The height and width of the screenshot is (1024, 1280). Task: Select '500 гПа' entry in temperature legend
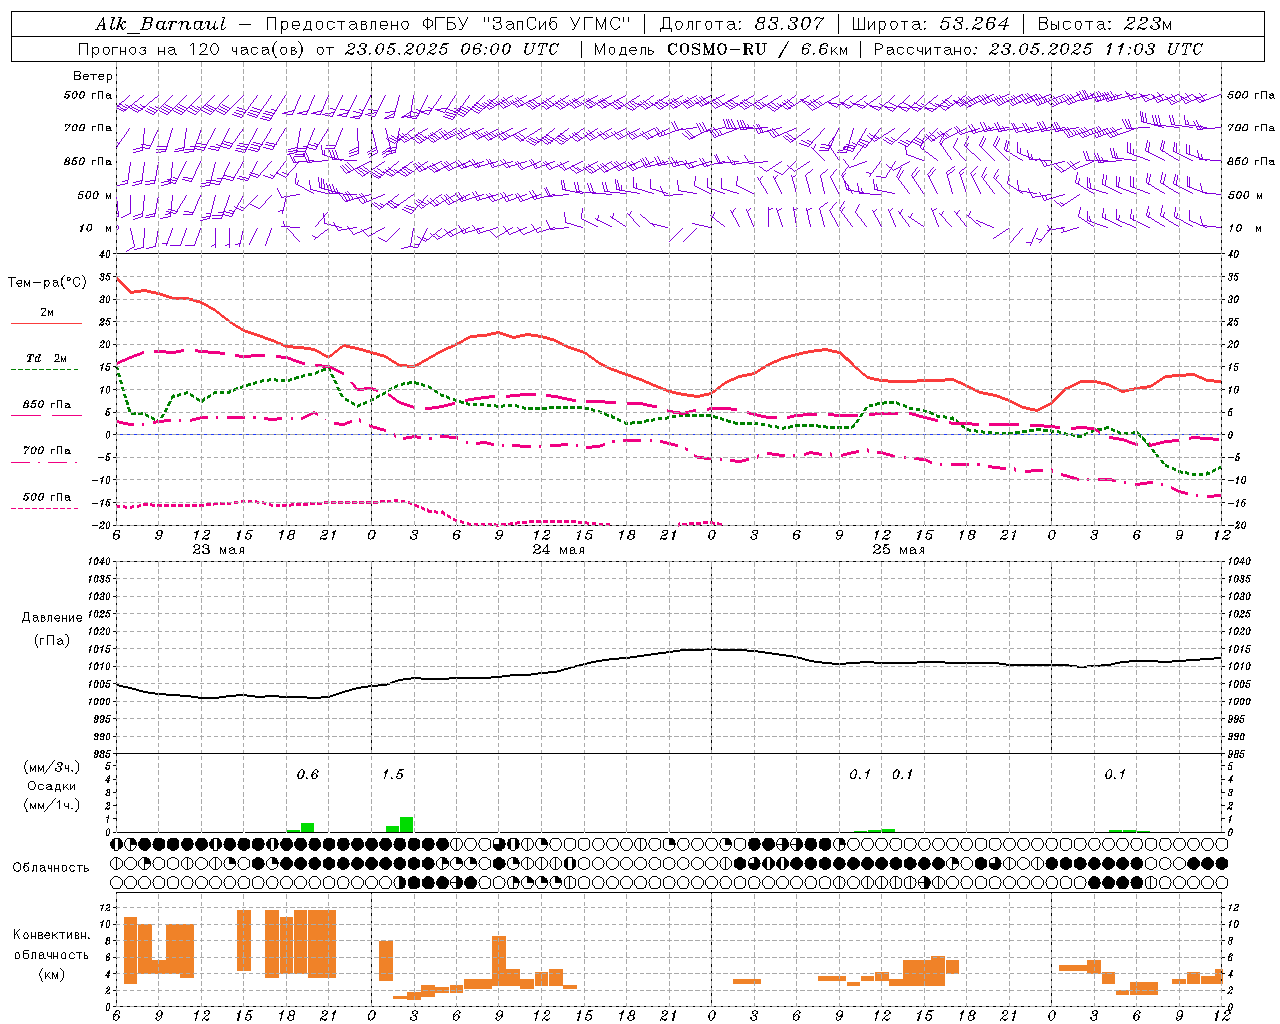pos(47,496)
